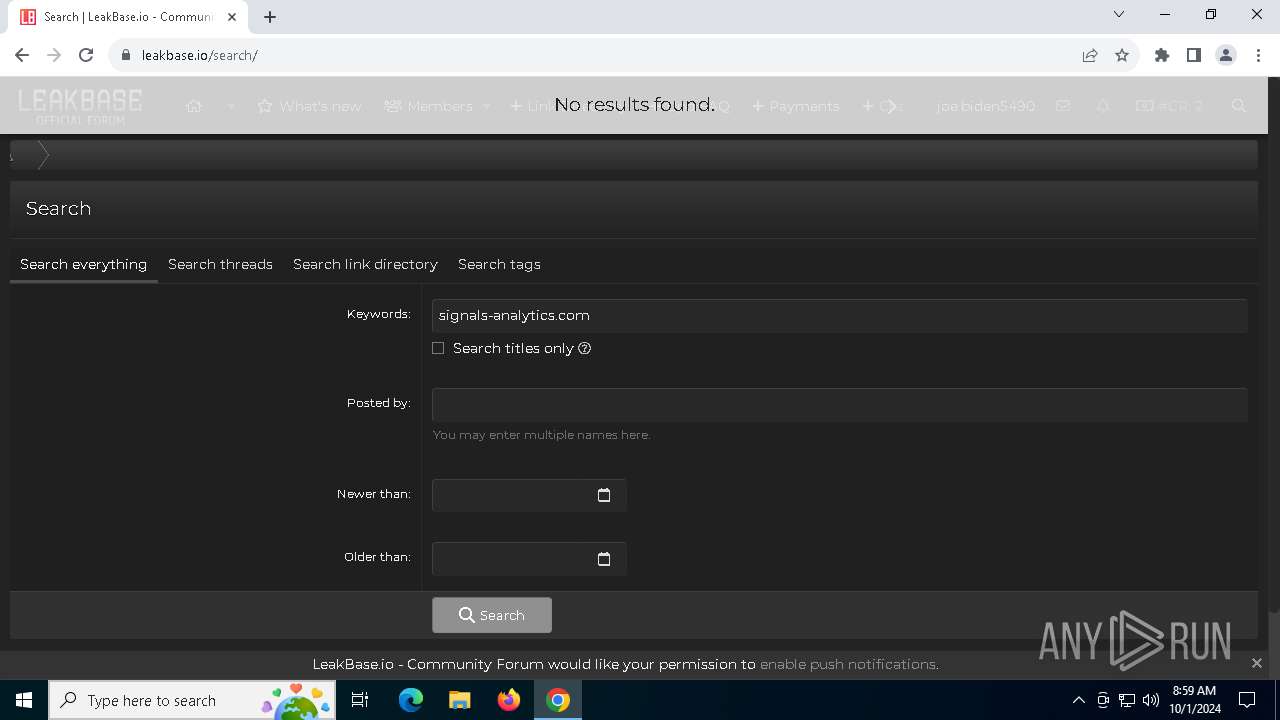1280x720 pixels.
Task: Switch to the Search everything tab
Action: coord(83,264)
